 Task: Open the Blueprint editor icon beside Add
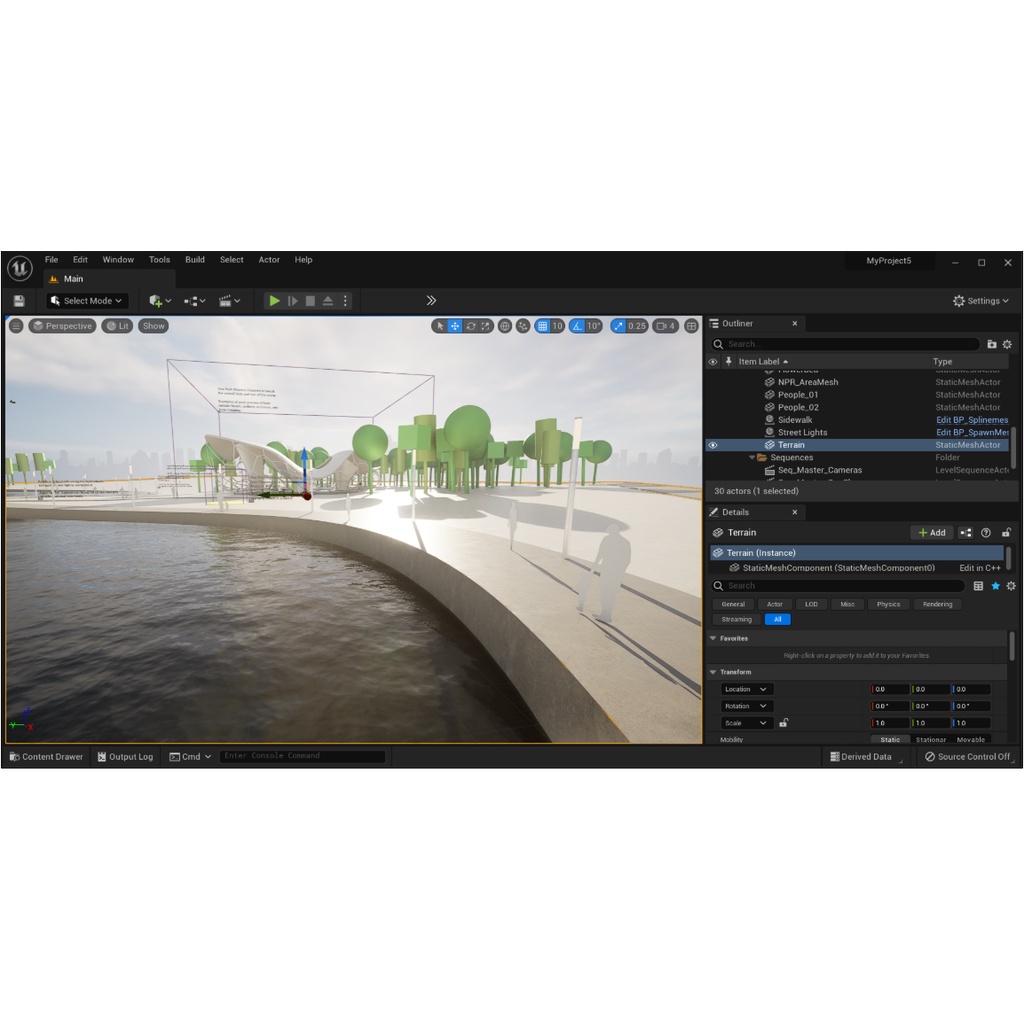point(966,533)
